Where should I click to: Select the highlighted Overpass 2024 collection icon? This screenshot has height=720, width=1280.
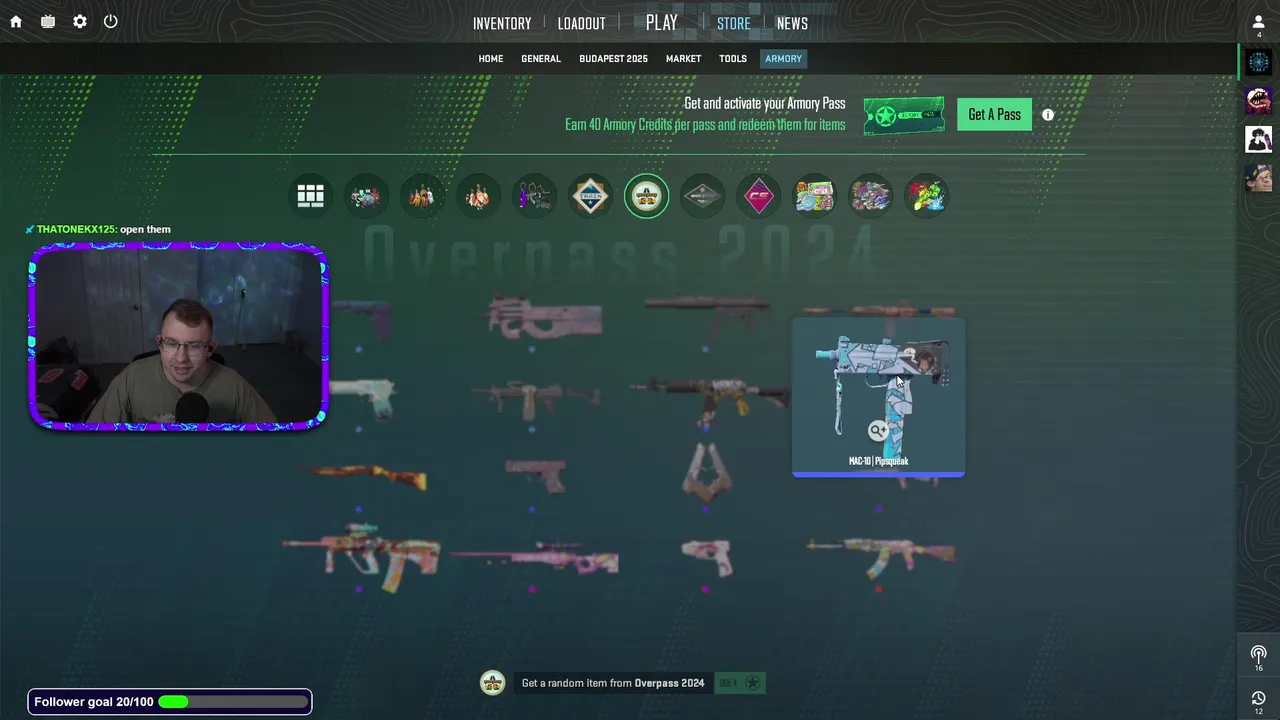pos(646,196)
